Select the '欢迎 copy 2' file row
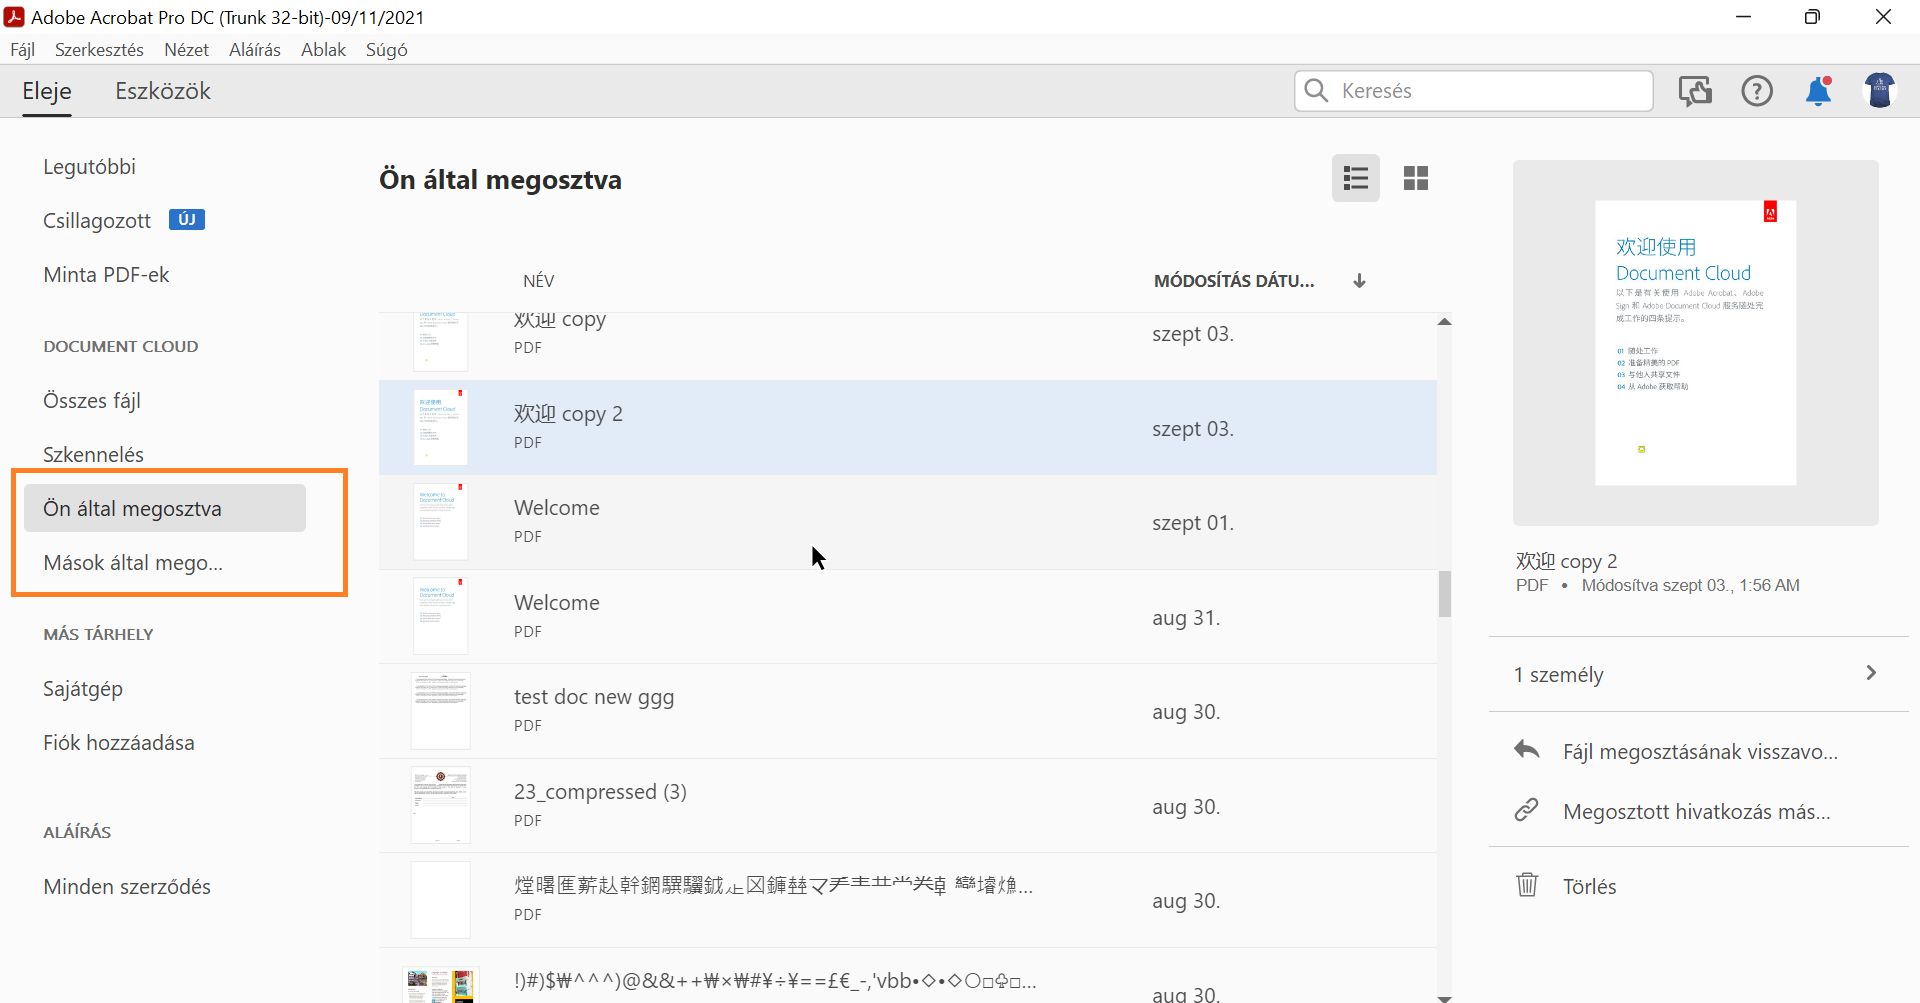The height and width of the screenshot is (1003, 1920). tap(908, 427)
